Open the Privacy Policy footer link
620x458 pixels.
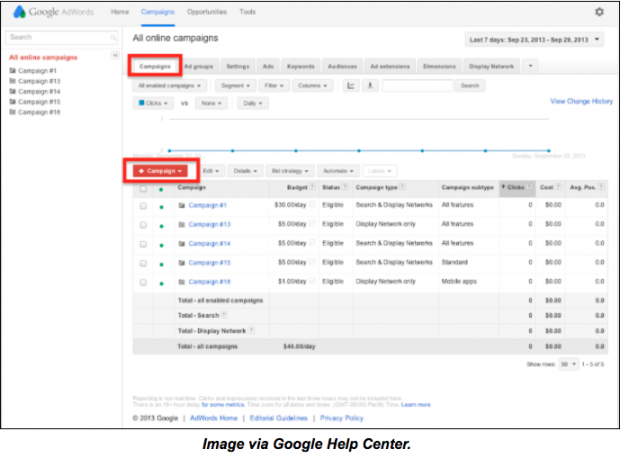coord(342,418)
